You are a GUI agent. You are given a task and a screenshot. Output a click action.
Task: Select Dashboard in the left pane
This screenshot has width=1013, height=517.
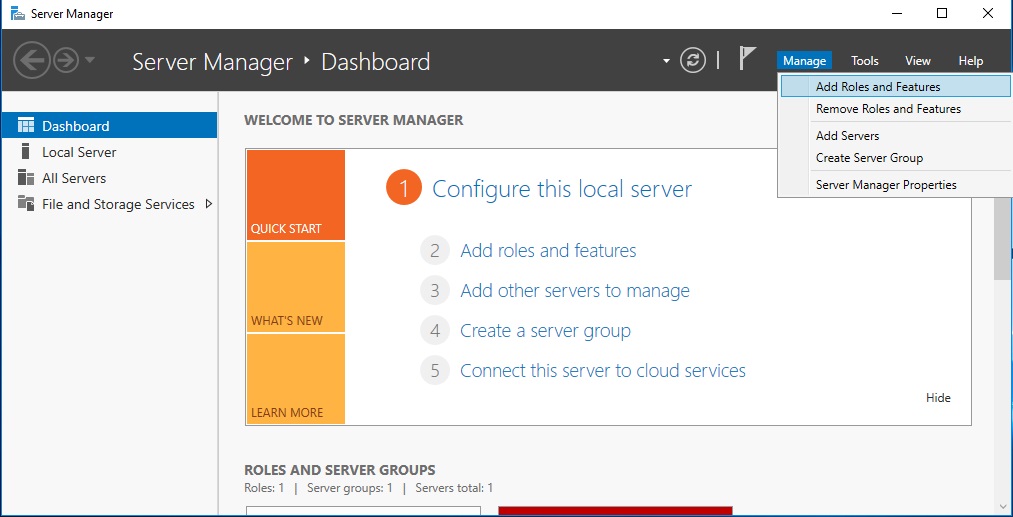click(x=109, y=125)
